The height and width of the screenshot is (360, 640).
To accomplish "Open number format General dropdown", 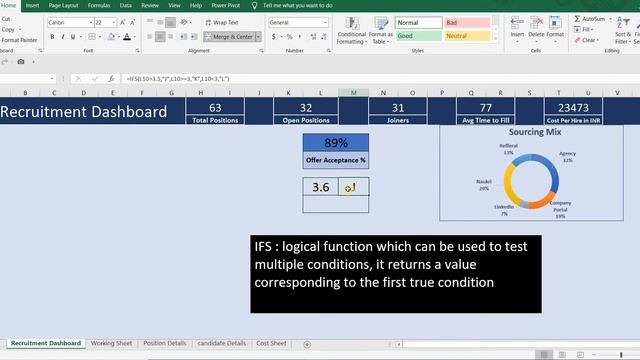I will coord(325,22).
